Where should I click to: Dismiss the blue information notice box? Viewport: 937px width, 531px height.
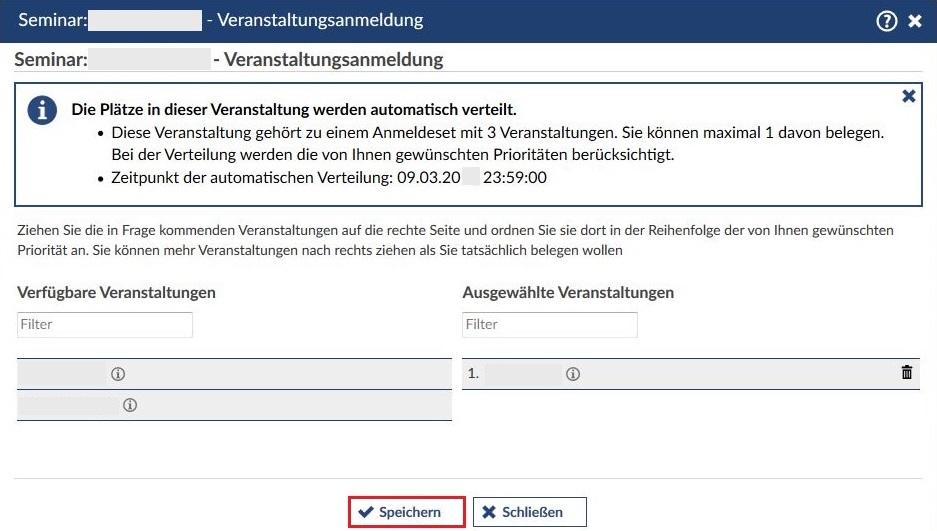click(908, 96)
